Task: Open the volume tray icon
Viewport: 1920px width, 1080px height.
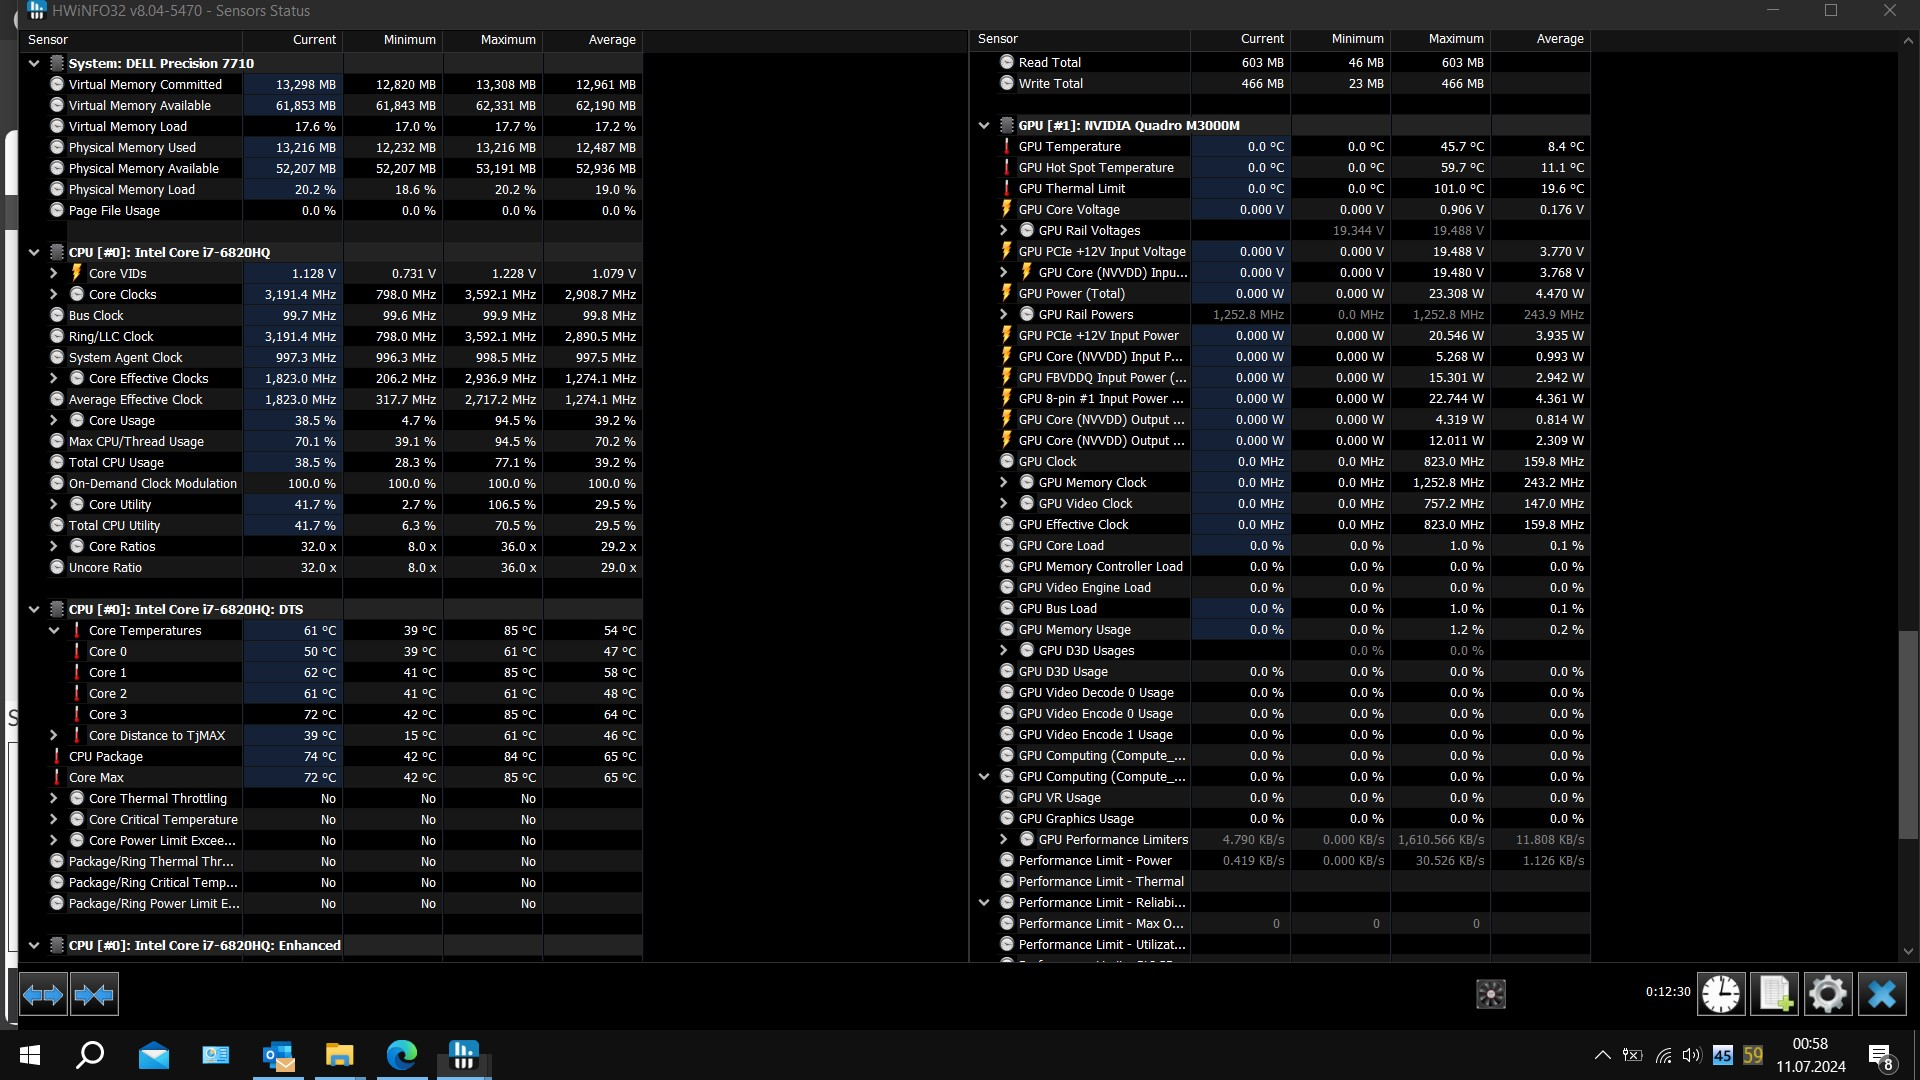Action: point(1691,1055)
